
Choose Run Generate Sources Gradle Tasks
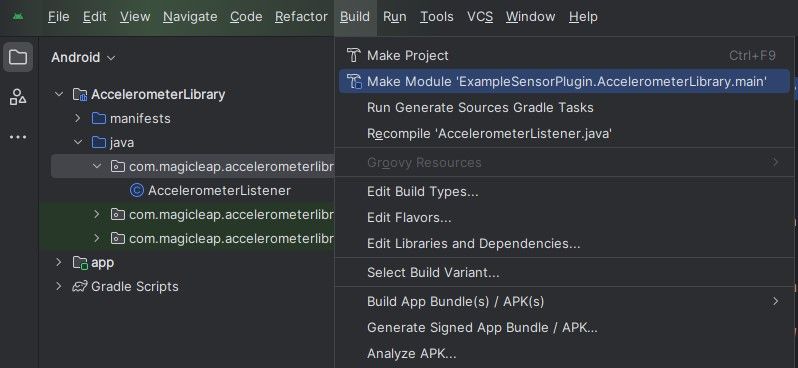(564, 107)
